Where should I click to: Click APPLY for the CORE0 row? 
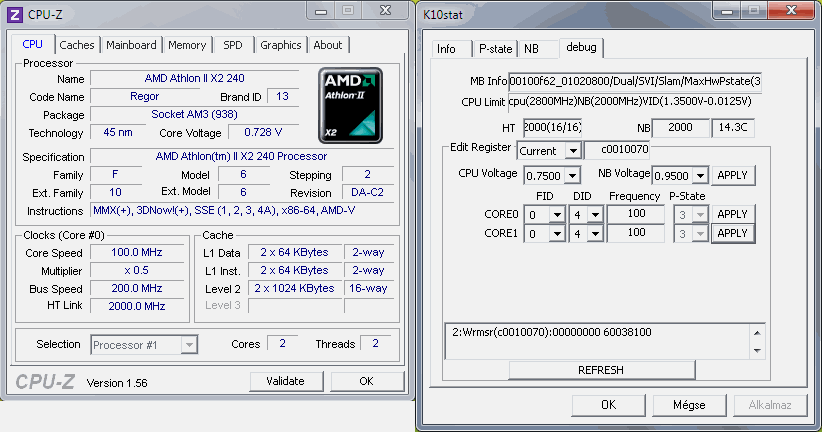(733, 214)
